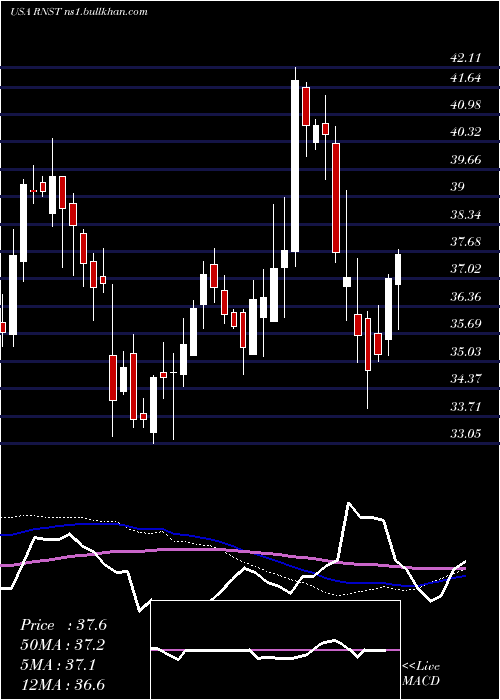Click the 40.32 price level label
Image resolution: width=500 pixels, height=700 pixels.
click(466, 132)
